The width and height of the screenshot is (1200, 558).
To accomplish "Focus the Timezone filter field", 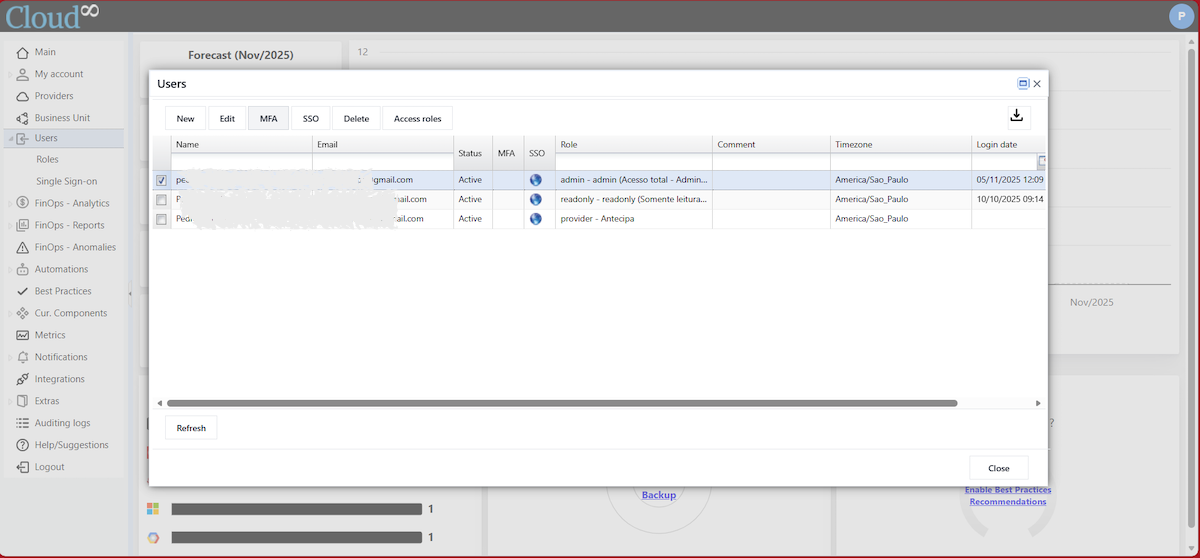I will tap(901, 162).
